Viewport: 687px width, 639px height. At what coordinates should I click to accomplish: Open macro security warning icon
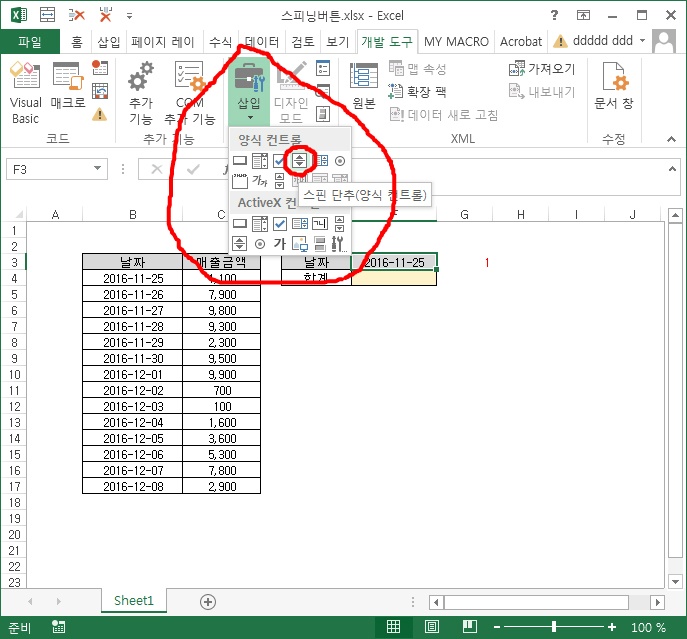point(100,115)
